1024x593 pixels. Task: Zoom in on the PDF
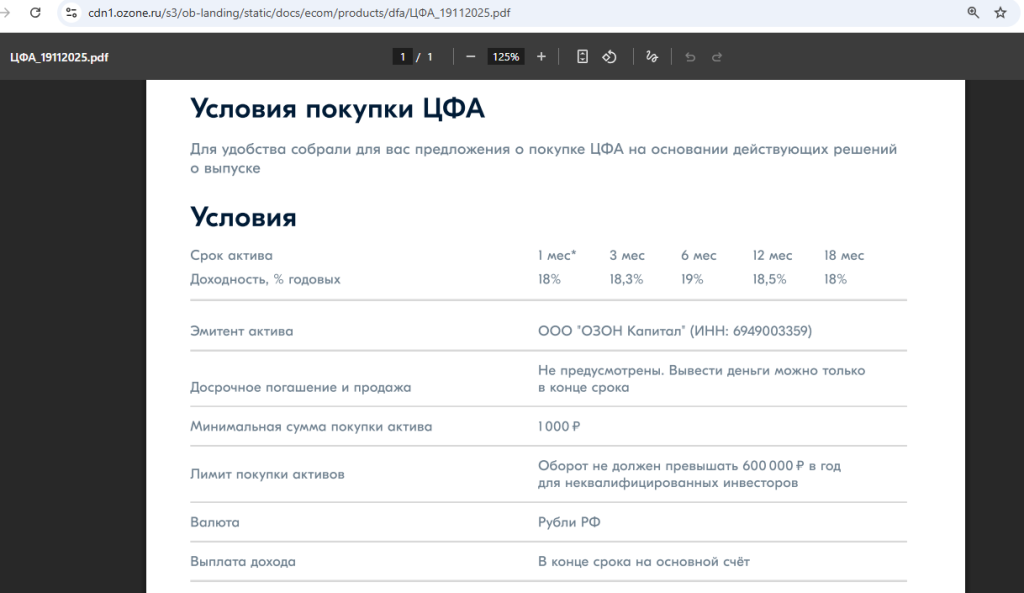click(541, 57)
